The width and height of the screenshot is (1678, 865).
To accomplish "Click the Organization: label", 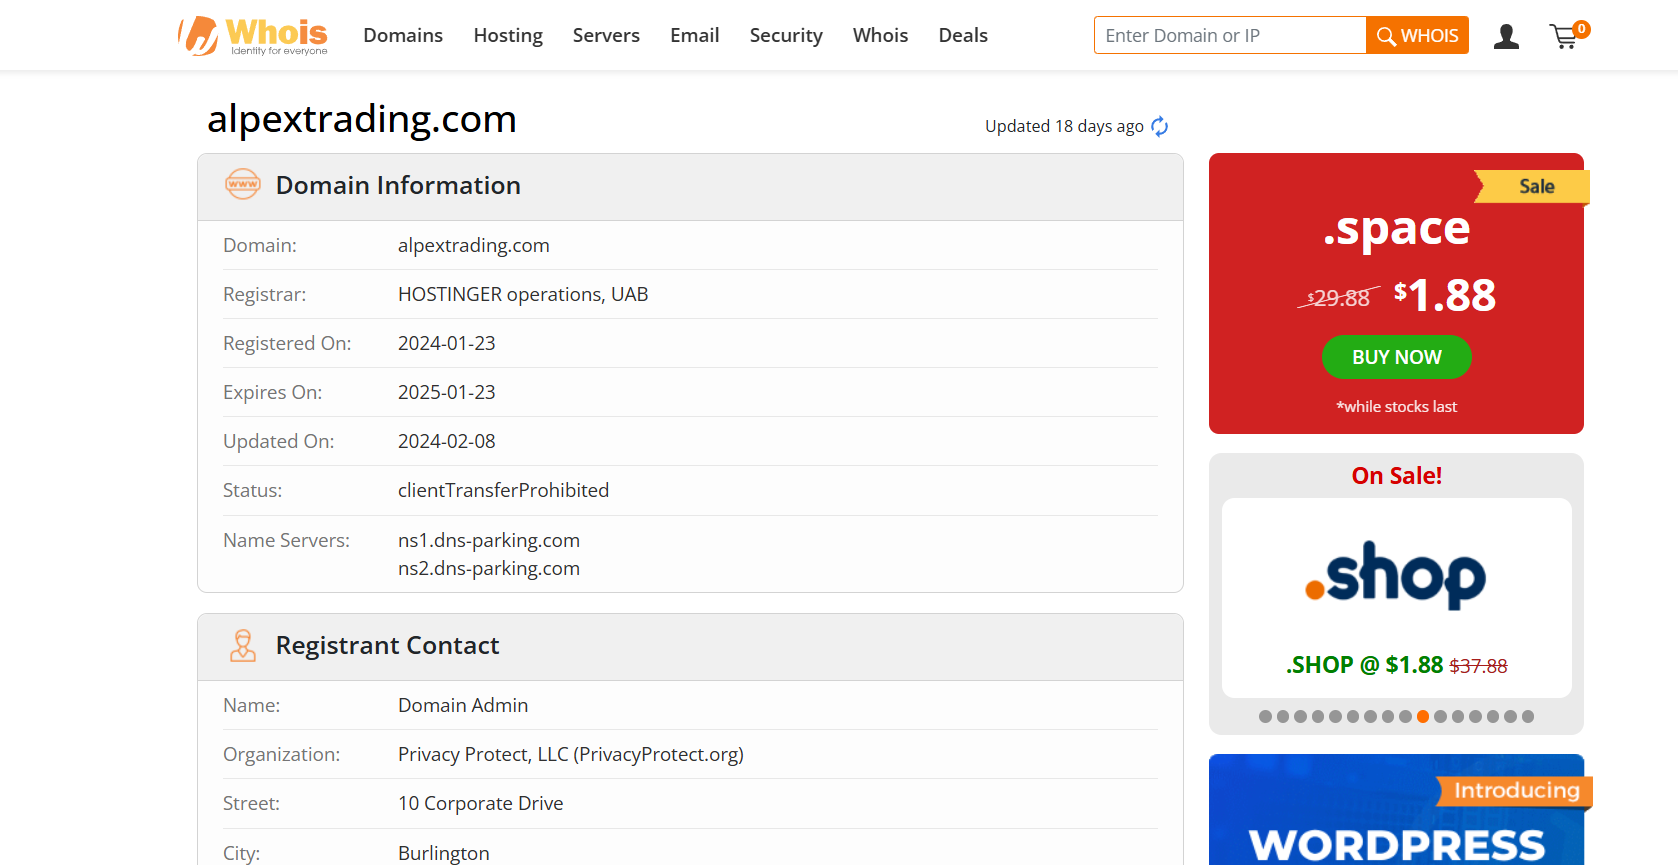I will (x=281, y=754).
